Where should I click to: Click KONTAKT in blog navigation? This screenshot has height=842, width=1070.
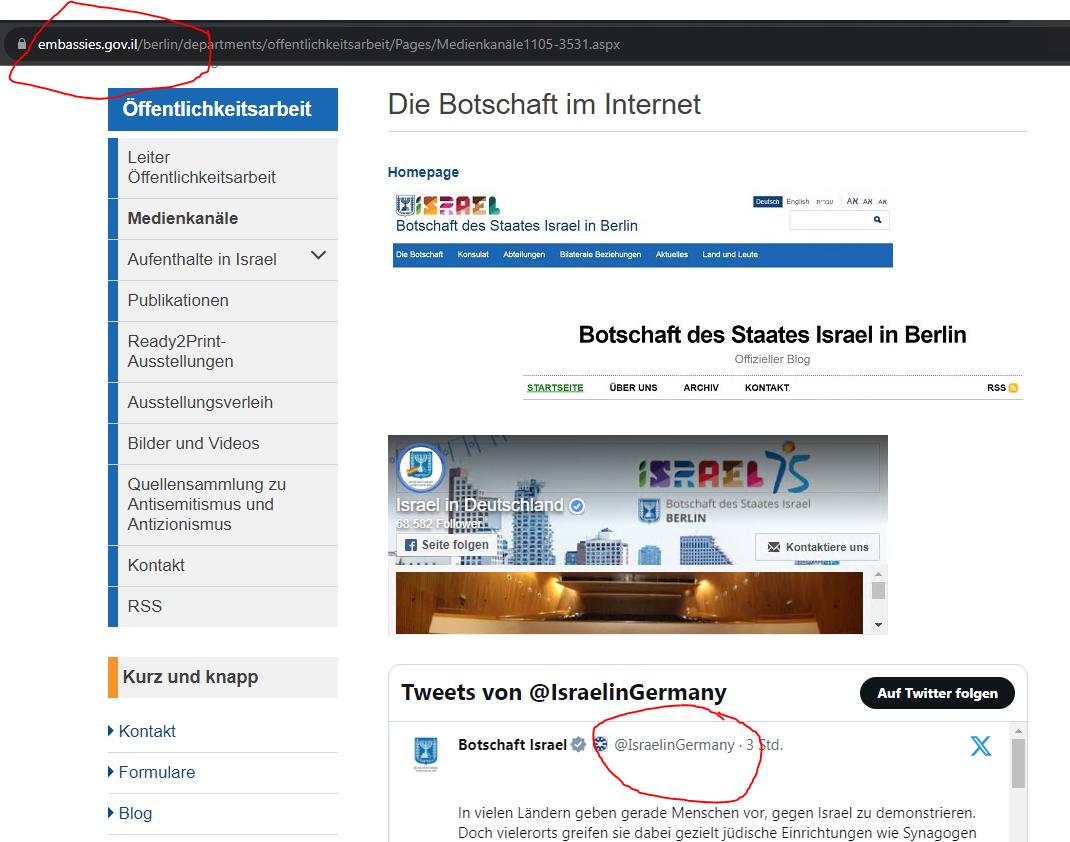pyautogui.click(x=767, y=388)
